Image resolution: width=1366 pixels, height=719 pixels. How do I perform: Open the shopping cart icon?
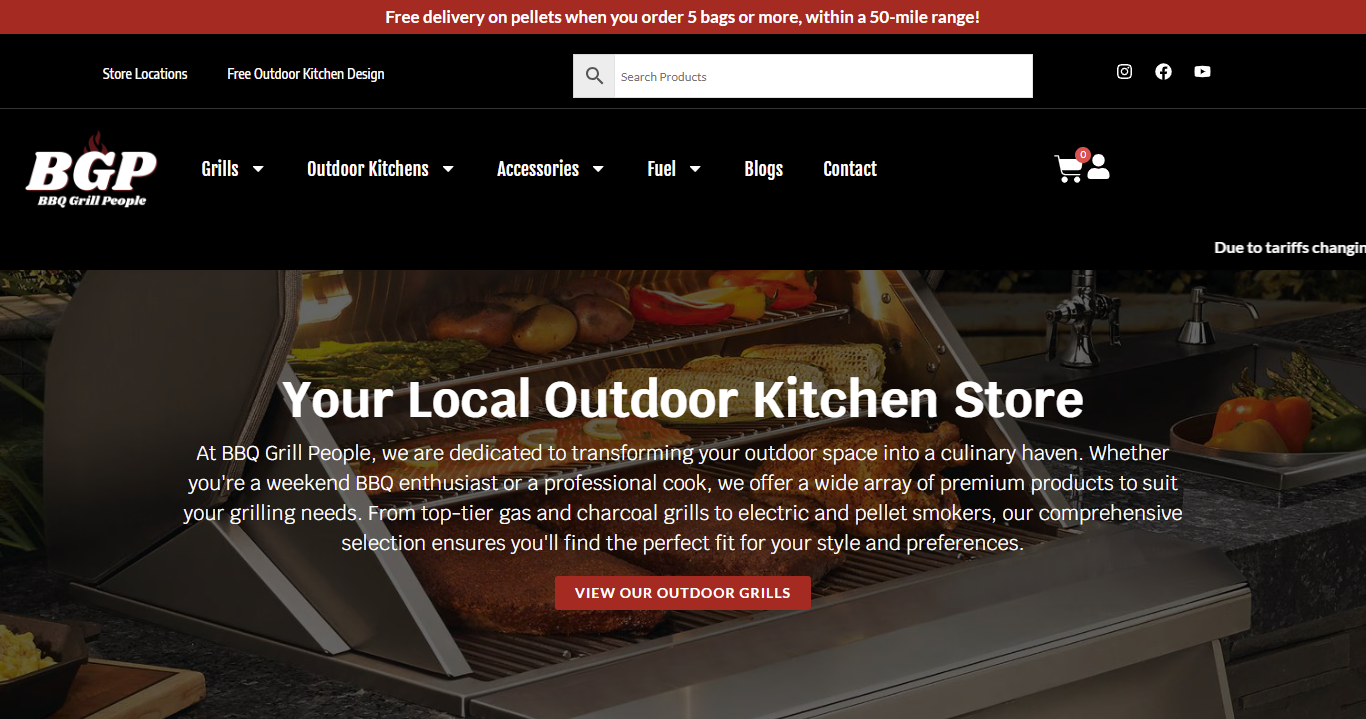[x=1068, y=169]
